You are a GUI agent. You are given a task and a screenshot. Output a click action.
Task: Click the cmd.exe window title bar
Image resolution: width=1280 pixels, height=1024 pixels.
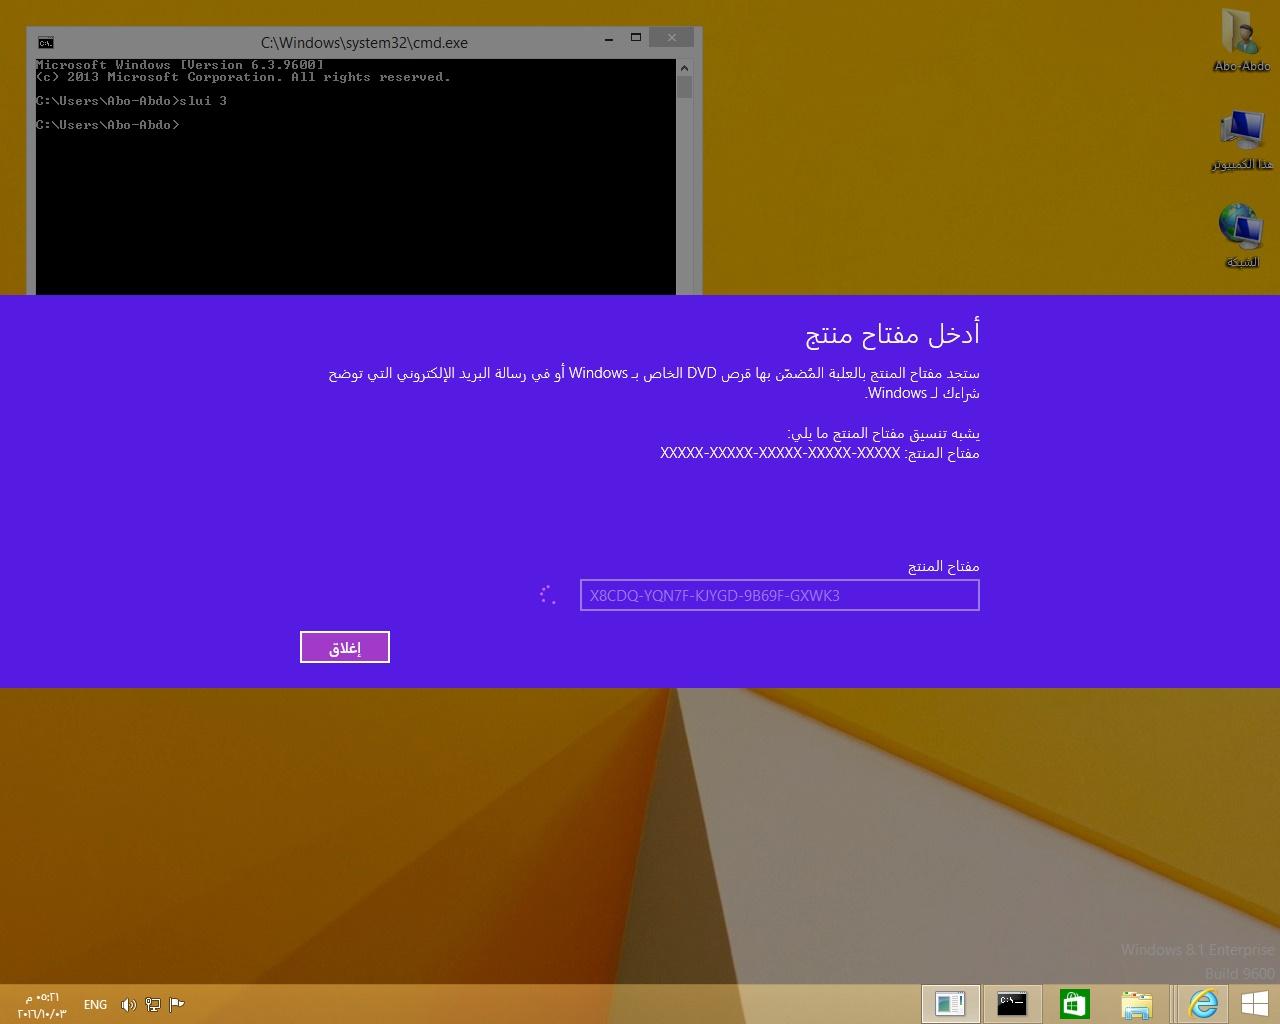point(364,42)
